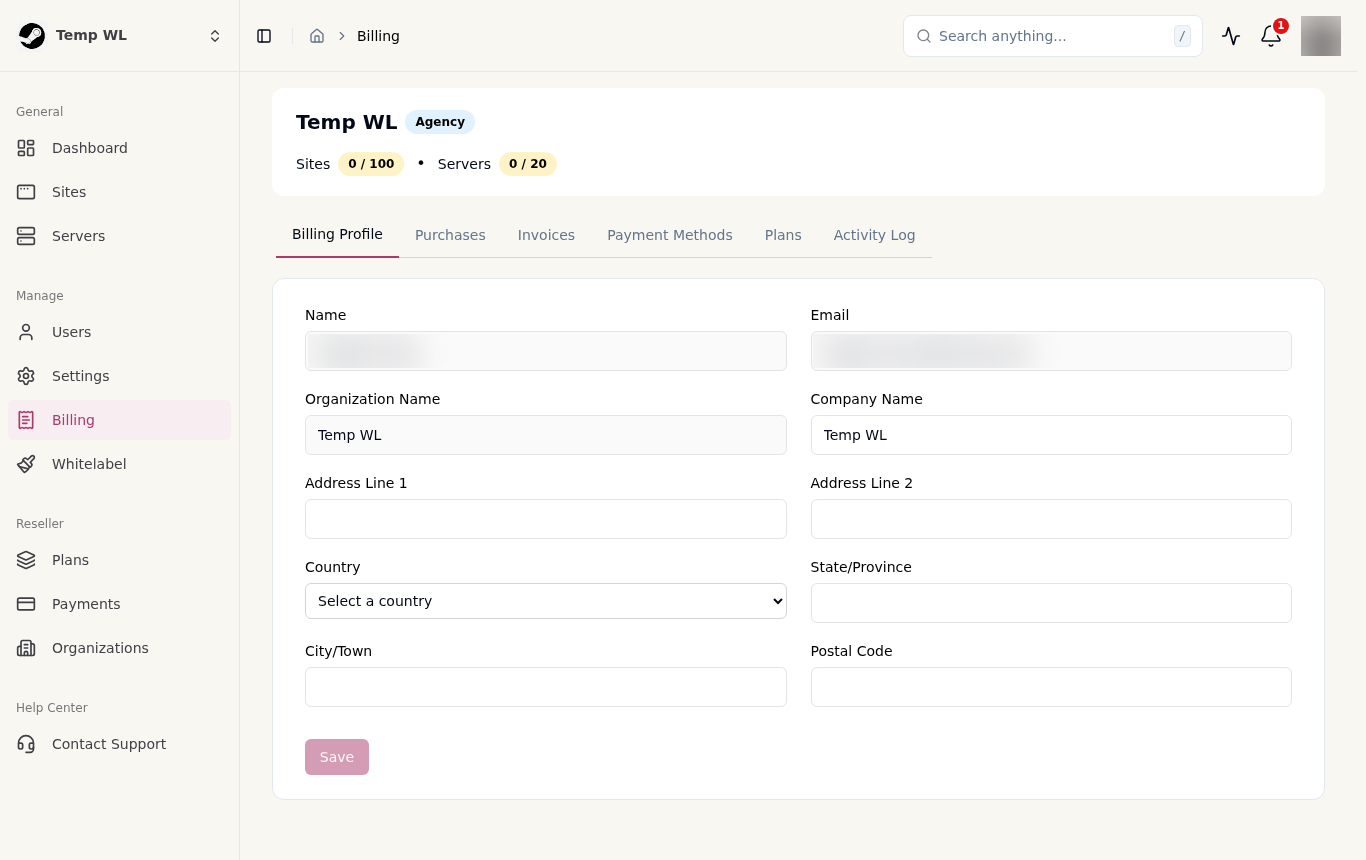This screenshot has width=1366, height=860.
Task: Open user avatar menu
Action: [1321, 36]
